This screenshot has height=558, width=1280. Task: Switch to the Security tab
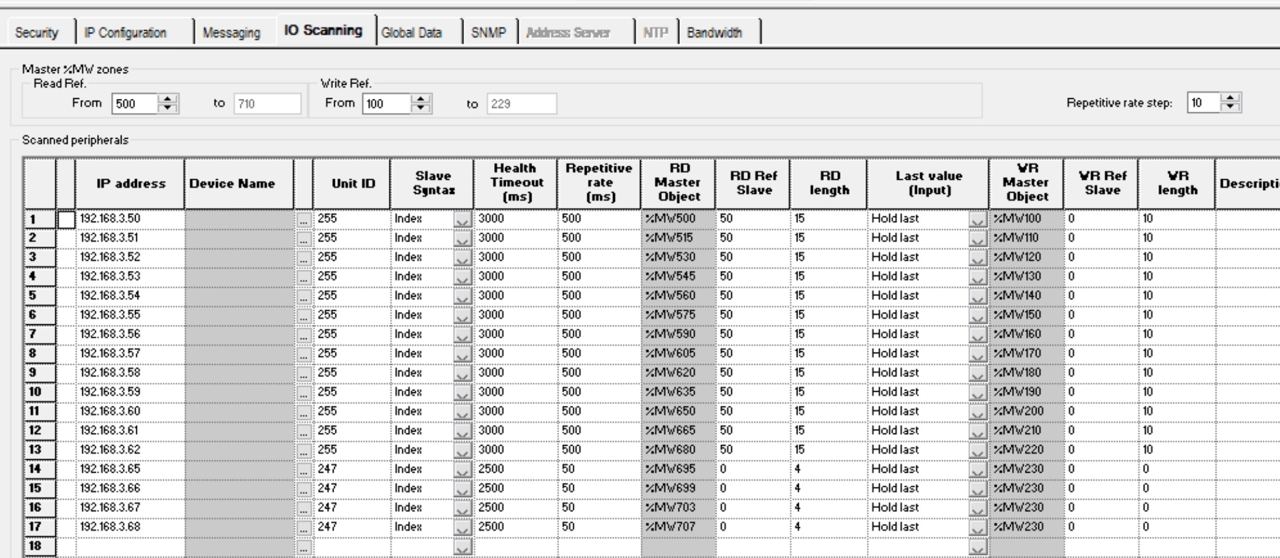coord(36,32)
